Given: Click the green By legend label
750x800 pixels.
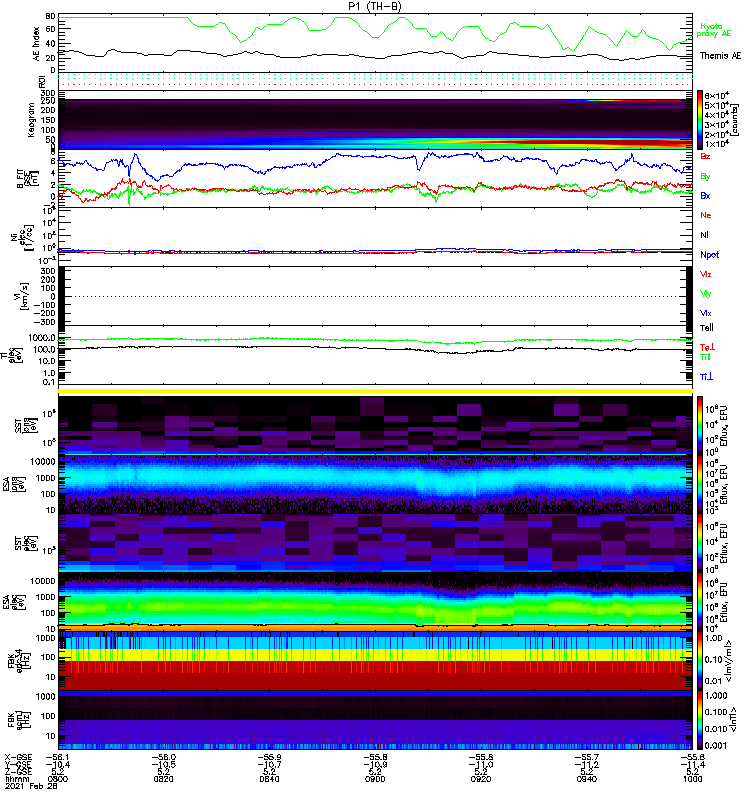Looking at the screenshot, I should click(x=705, y=177).
